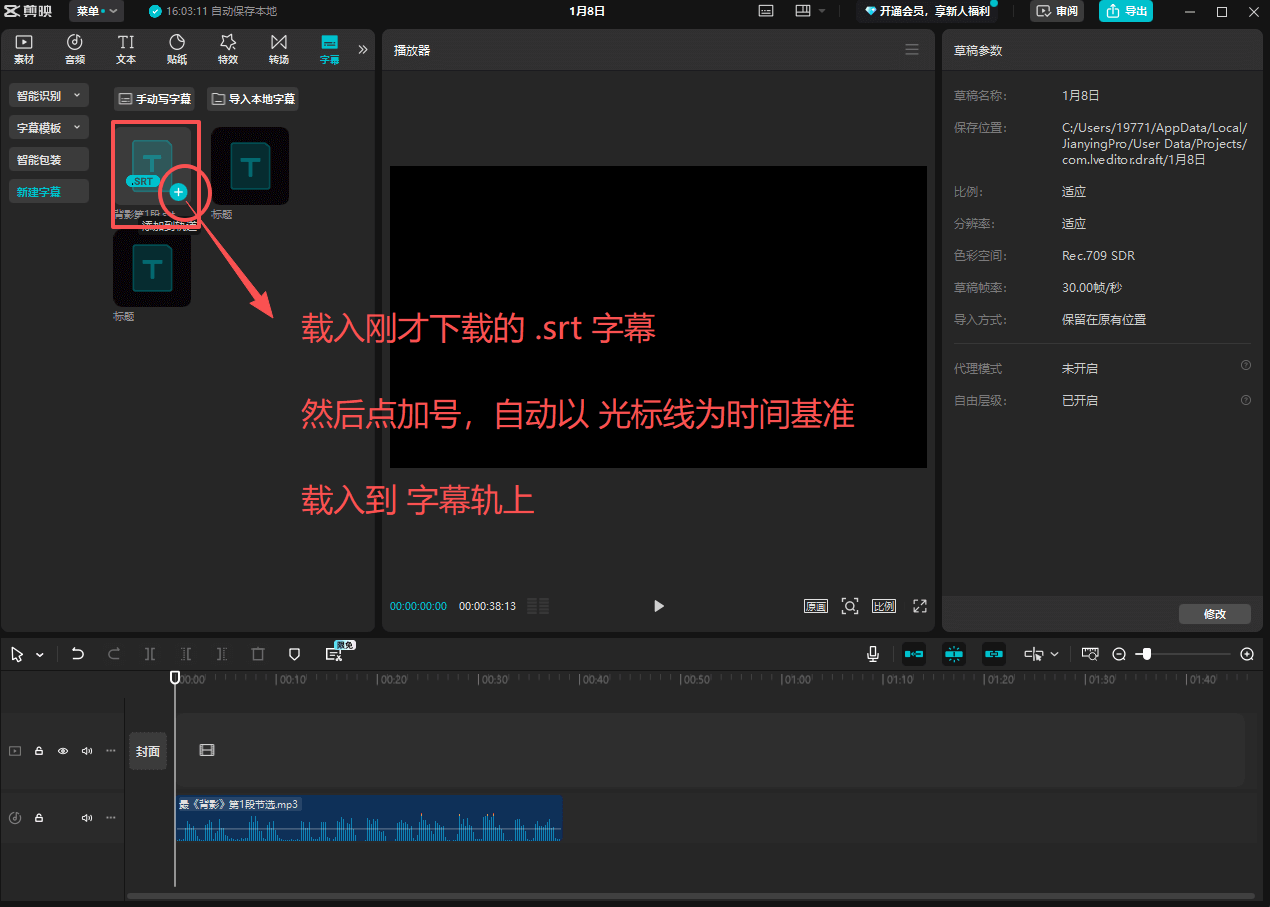Click the marker shield icon in timeline toolbar
1270x907 pixels.
294,654
